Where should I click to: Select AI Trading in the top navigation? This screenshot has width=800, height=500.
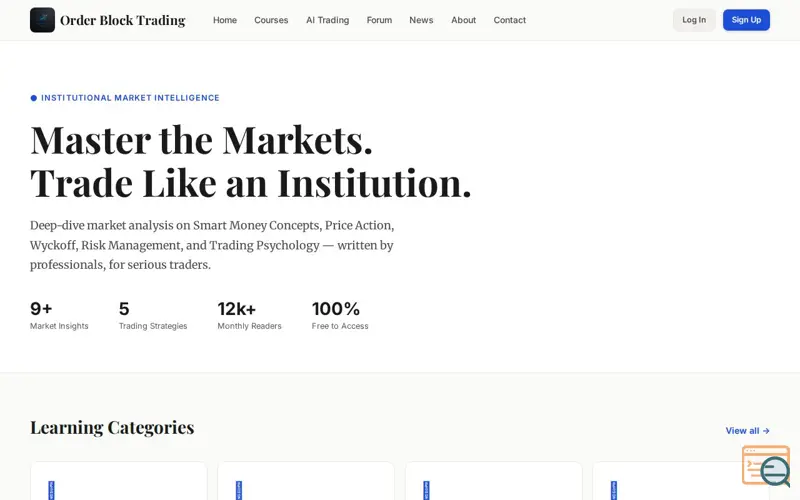tap(328, 20)
